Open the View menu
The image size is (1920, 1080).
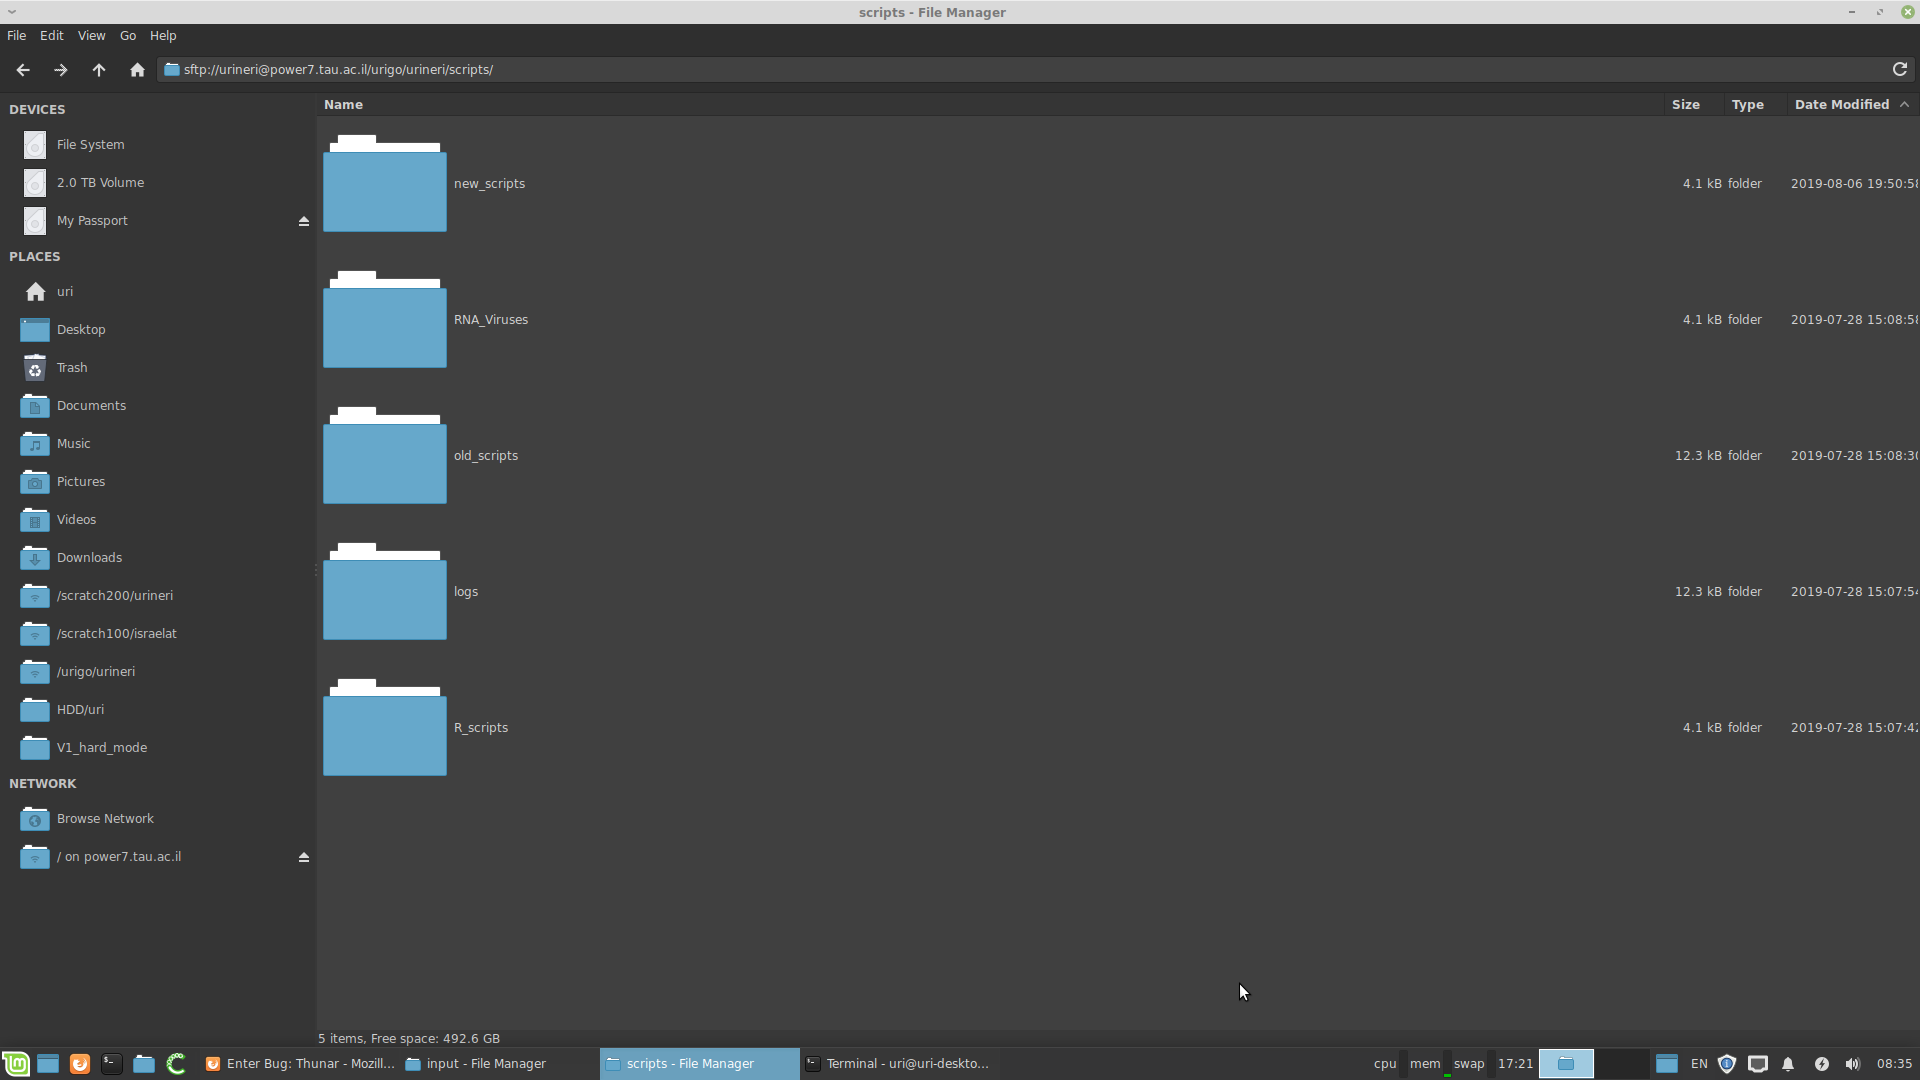pyautogui.click(x=91, y=35)
